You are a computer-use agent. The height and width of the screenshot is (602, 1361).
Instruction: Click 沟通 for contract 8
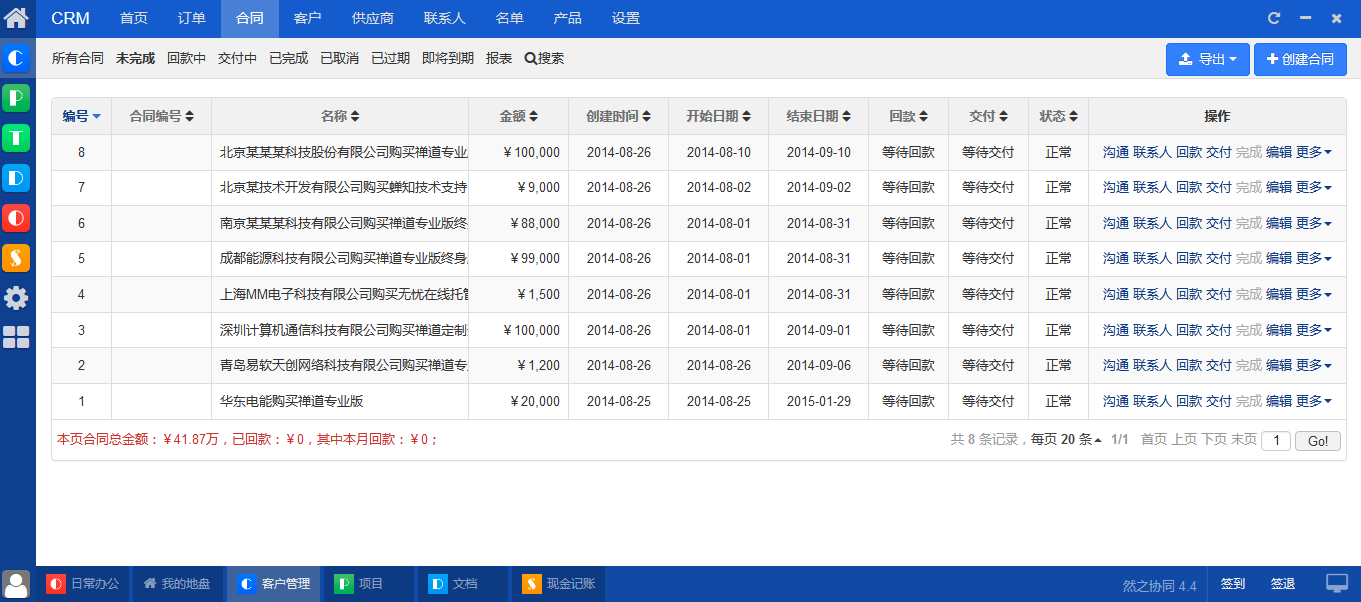click(1116, 152)
